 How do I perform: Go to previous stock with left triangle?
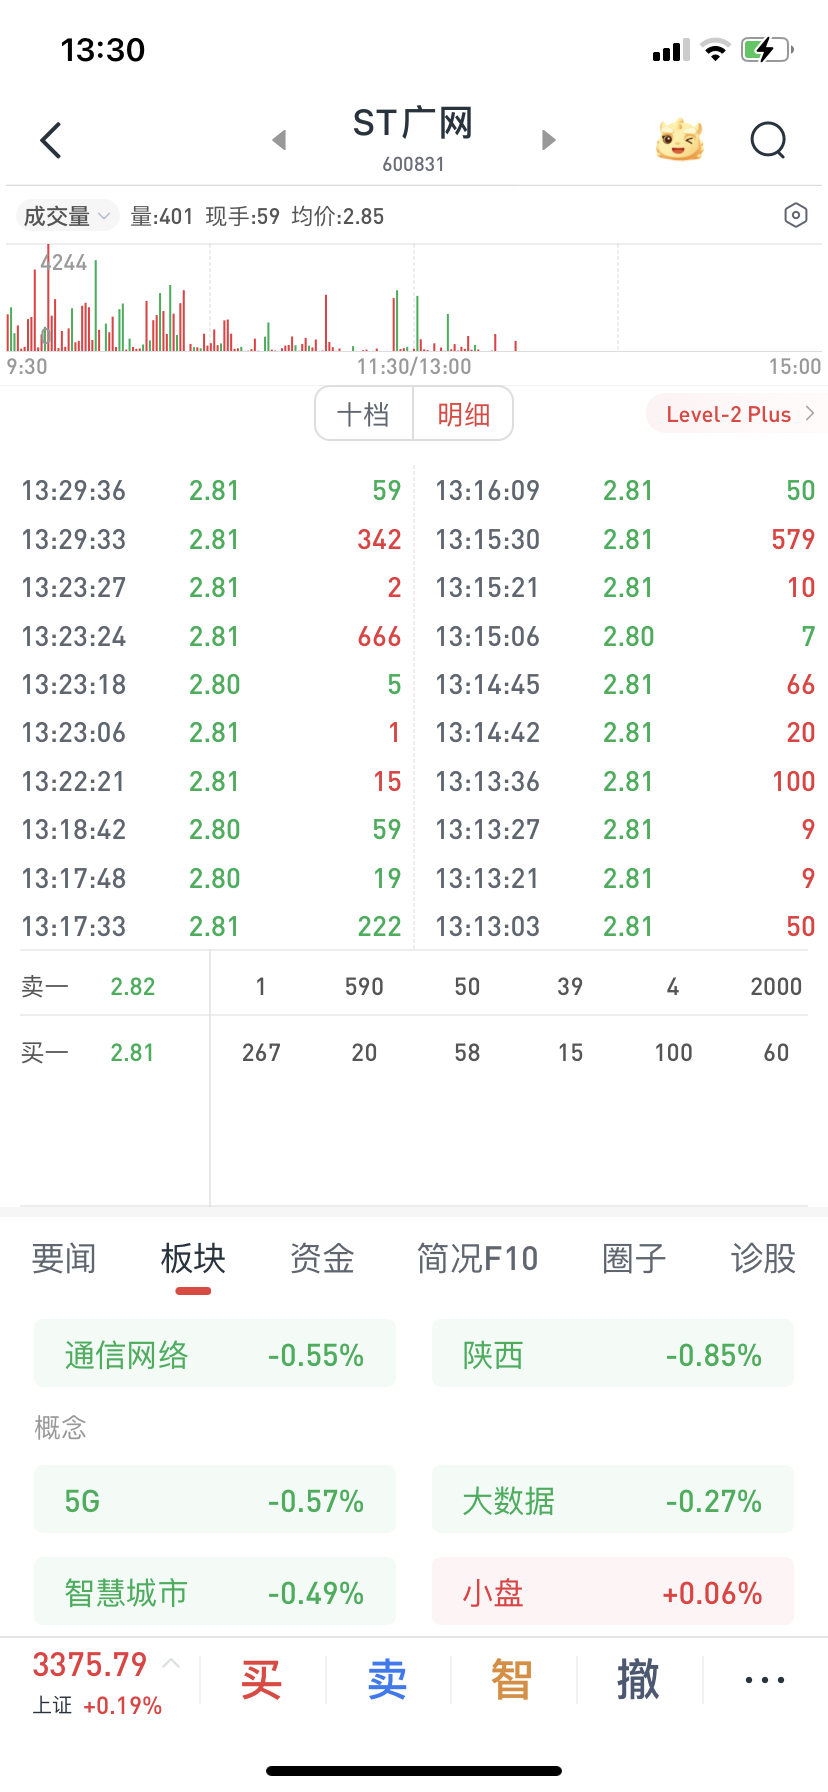pyautogui.click(x=280, y=140)
